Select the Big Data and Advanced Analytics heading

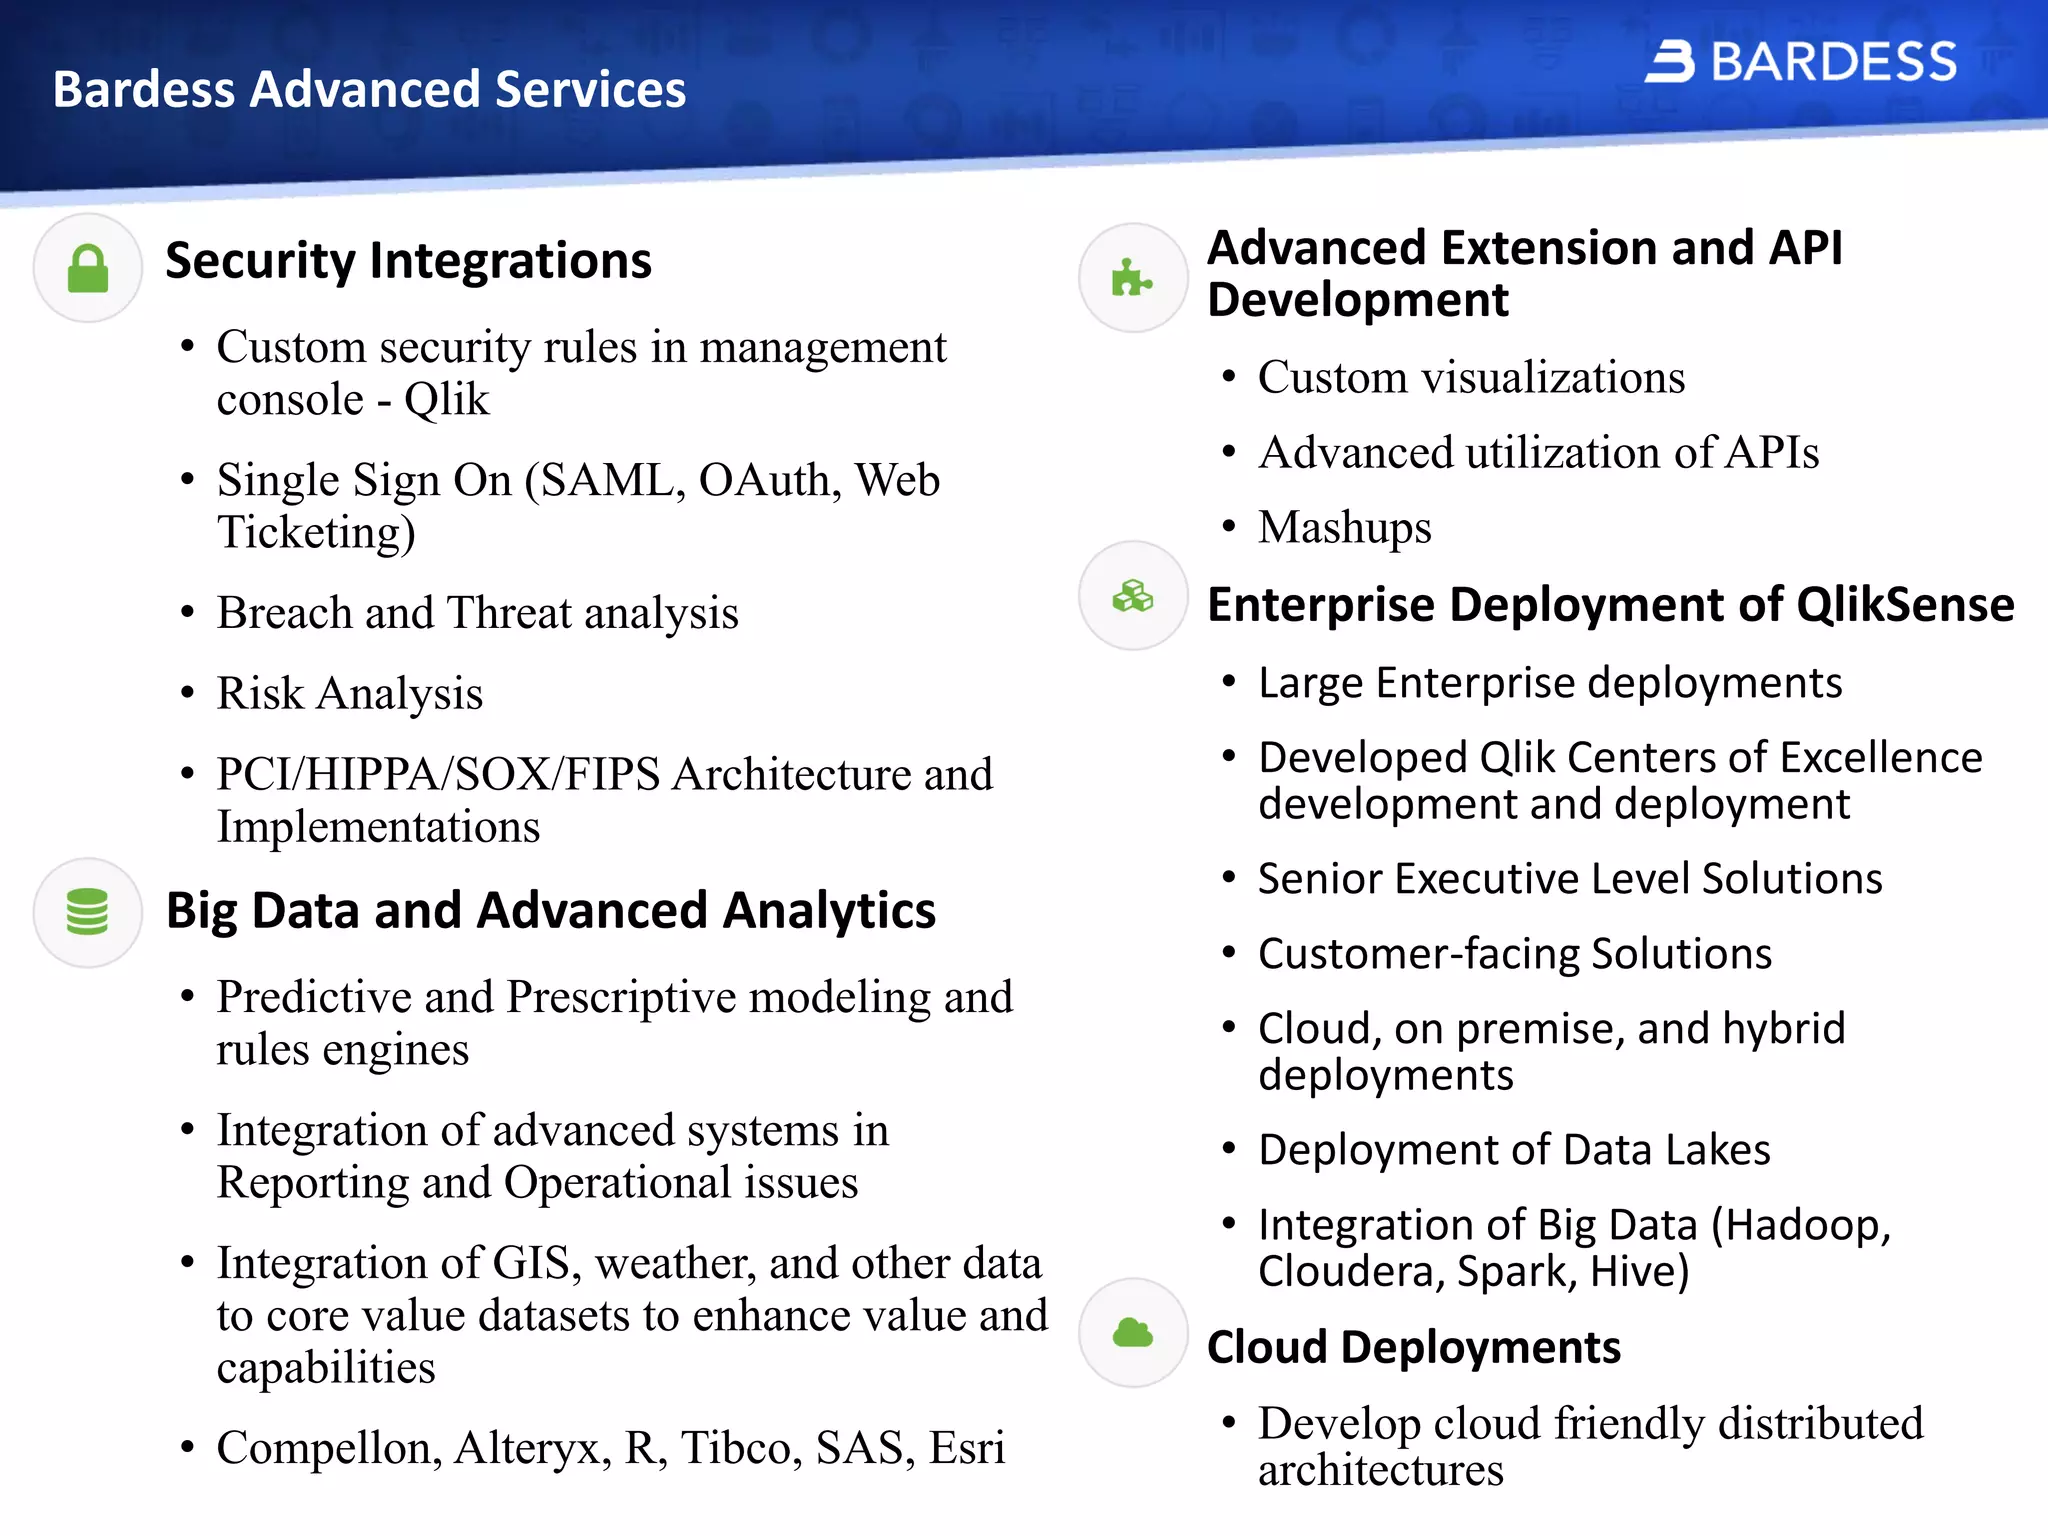551,911
